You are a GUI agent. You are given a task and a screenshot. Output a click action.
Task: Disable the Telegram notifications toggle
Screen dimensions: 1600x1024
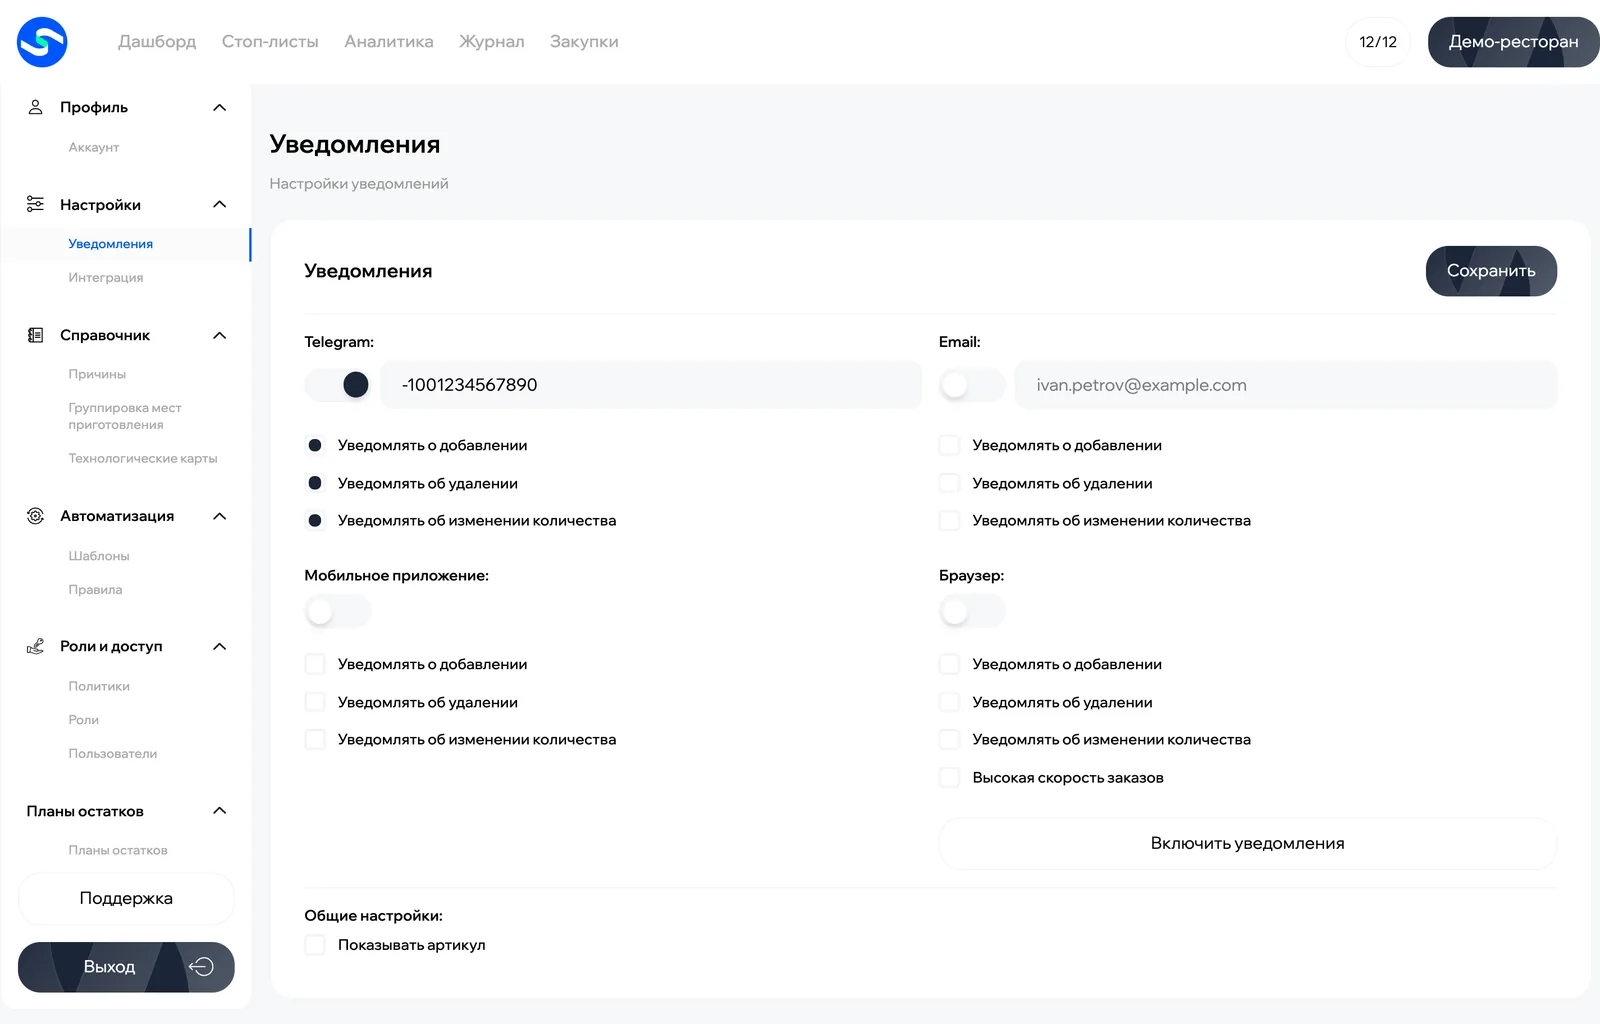pyautogui.click(x=338, y=385)
